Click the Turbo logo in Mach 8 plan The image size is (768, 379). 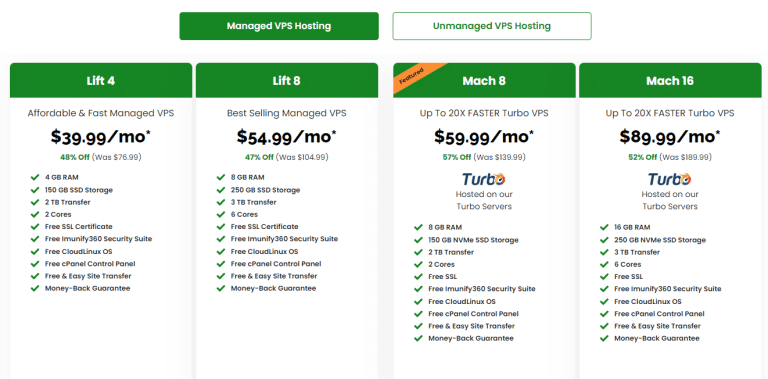pos(484,179)
